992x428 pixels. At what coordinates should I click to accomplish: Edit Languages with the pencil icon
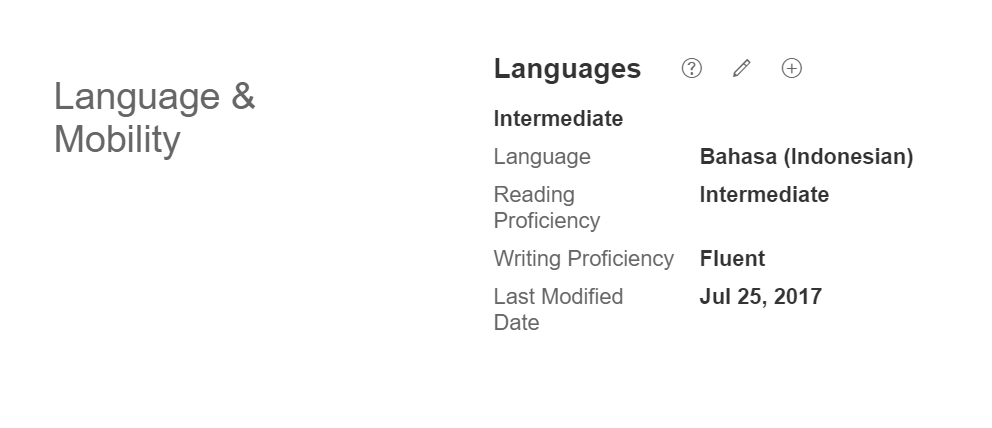(741, 68)
